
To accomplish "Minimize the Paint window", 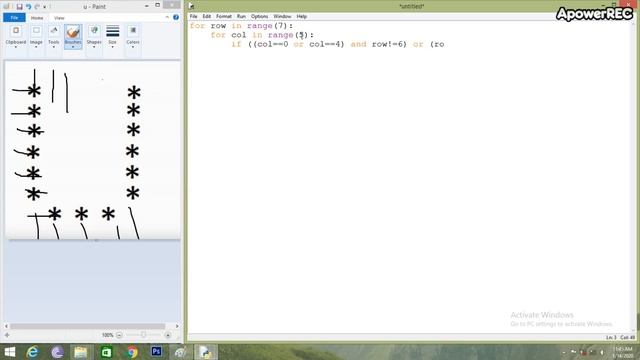I will [x=147, y=6].
